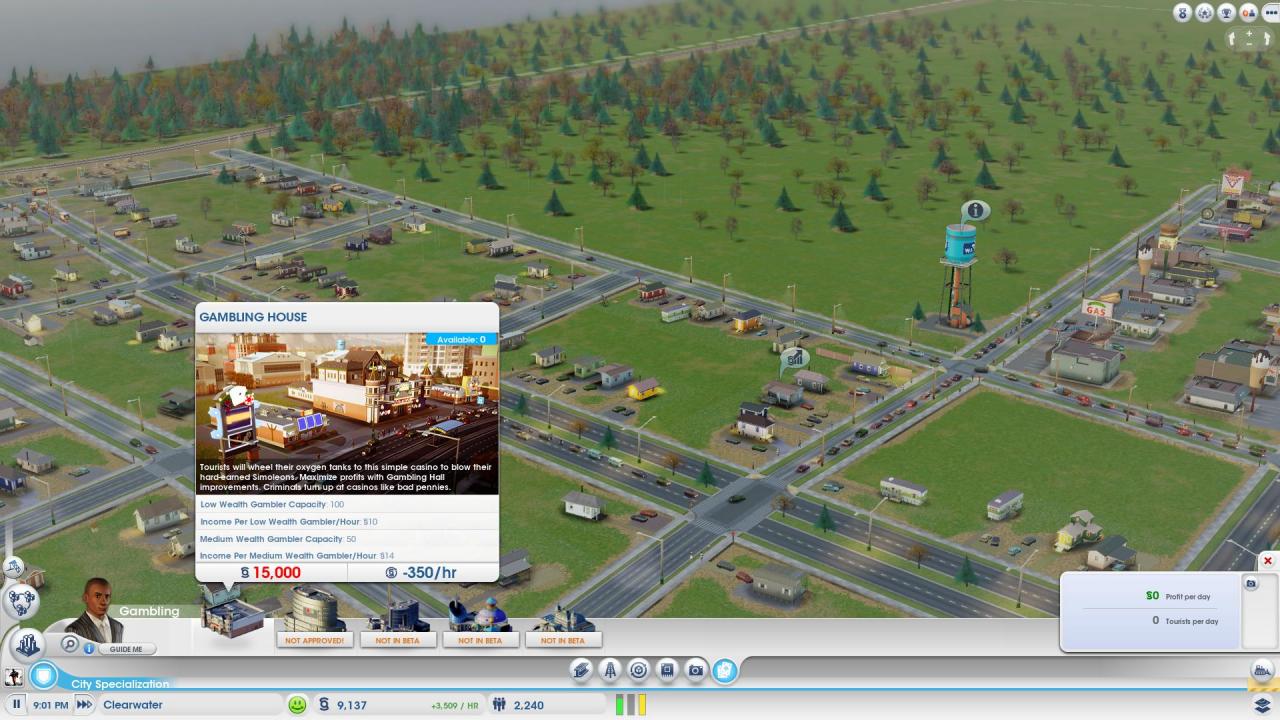Open the trophy challenges icon
Image resolution: width=1280 pixels, height=720 pixels.
point(1227,13)
